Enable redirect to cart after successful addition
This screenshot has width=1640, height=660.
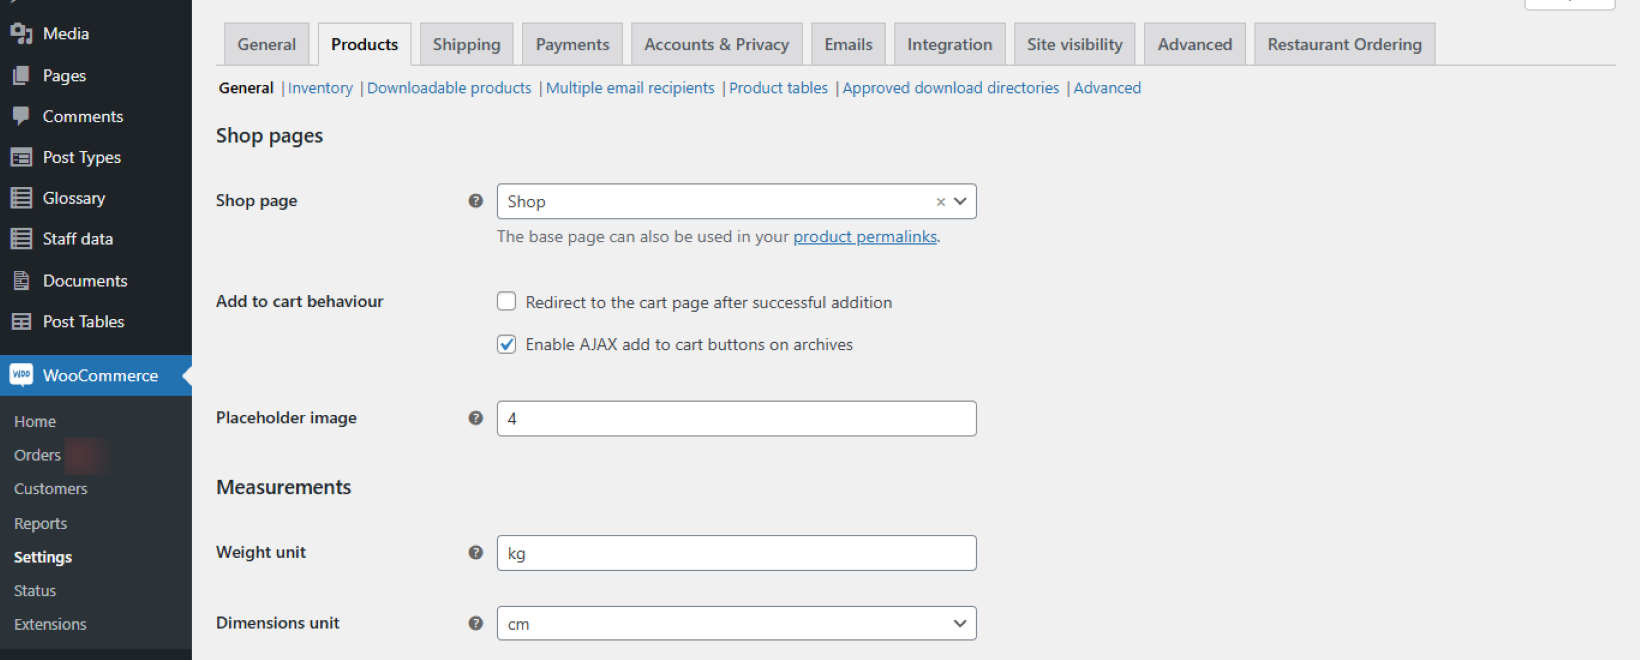click(506, 301)
